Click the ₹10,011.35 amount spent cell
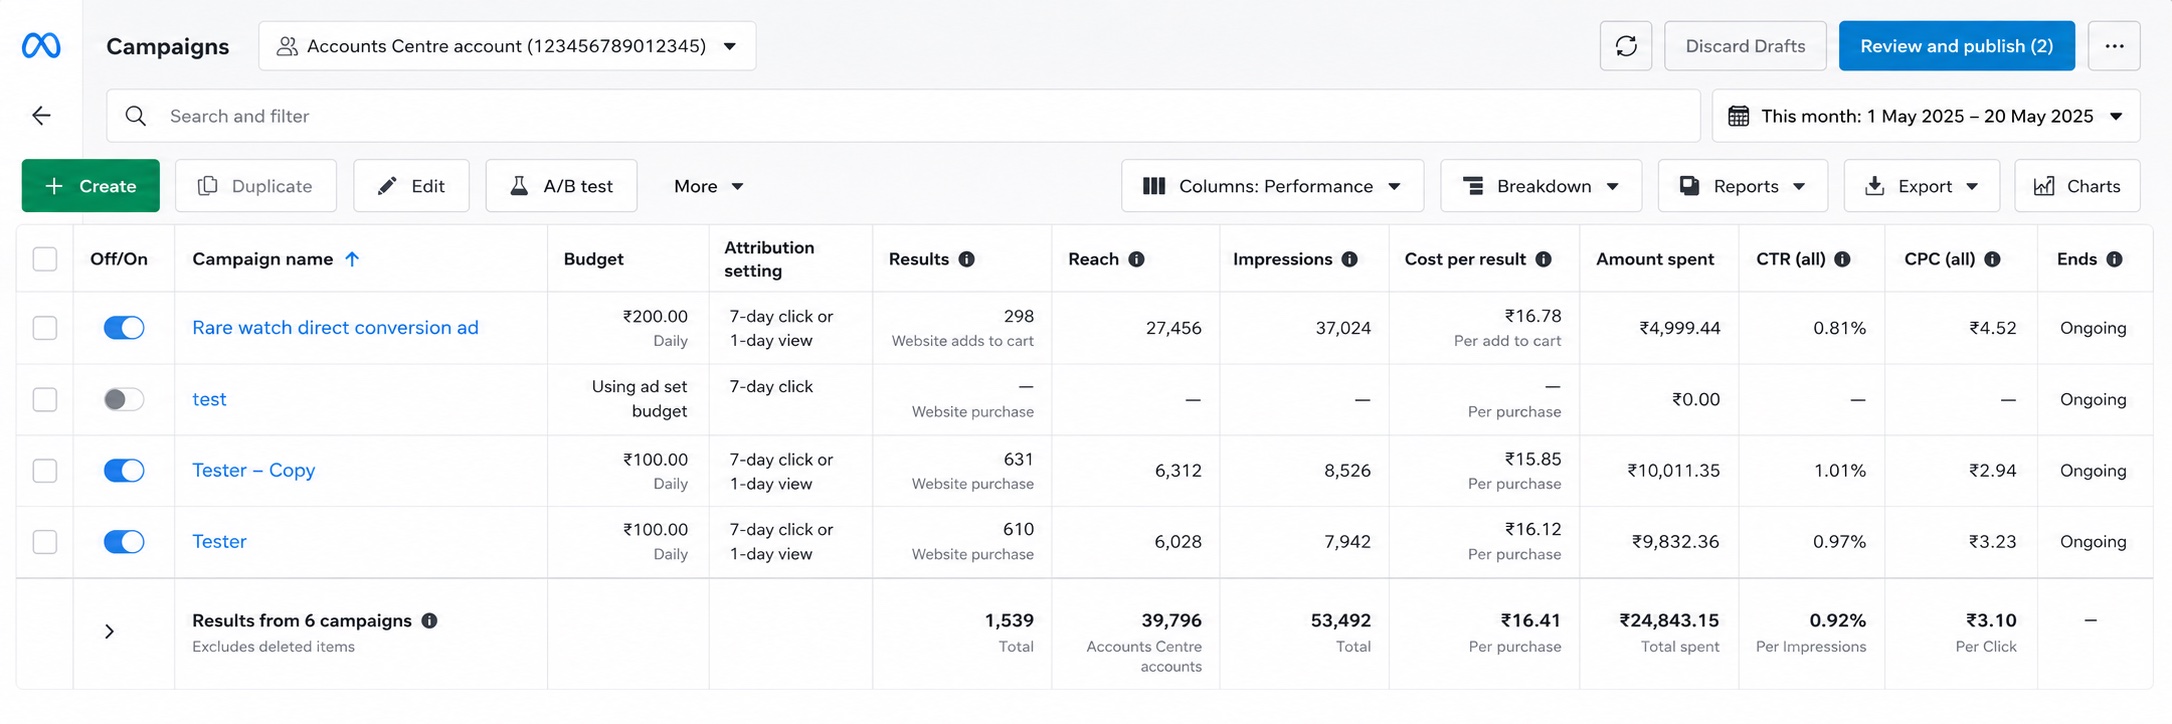 tap(1673, 470)
